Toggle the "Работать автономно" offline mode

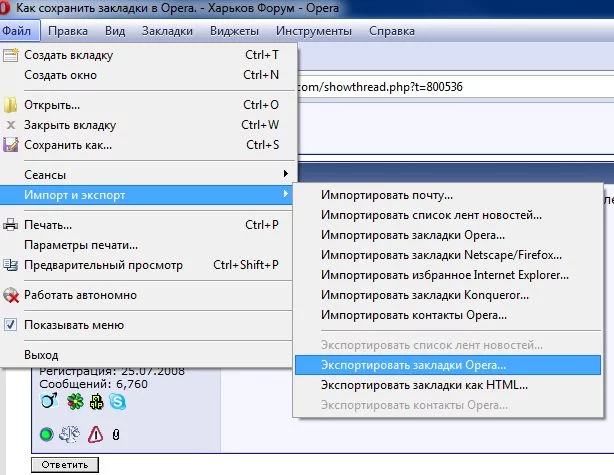(x=80, y=295)
